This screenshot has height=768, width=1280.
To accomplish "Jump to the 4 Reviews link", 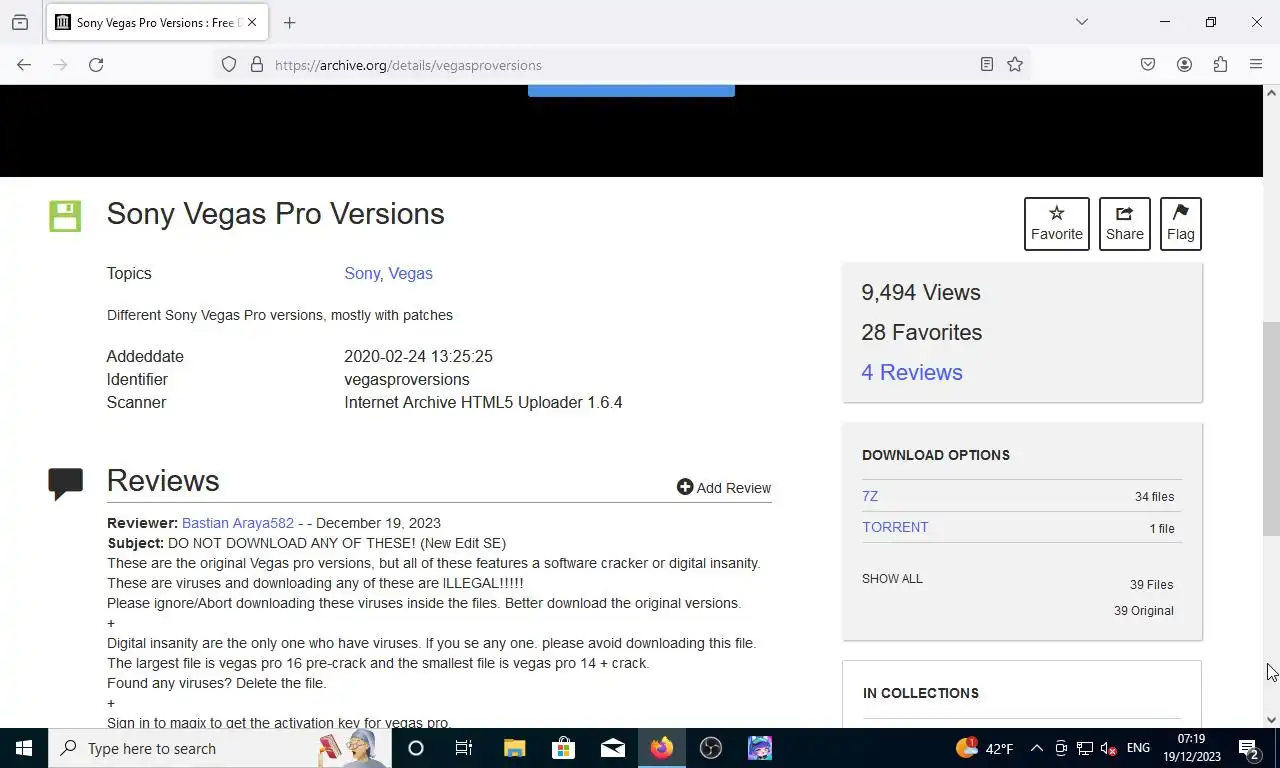I will [912, 372].
